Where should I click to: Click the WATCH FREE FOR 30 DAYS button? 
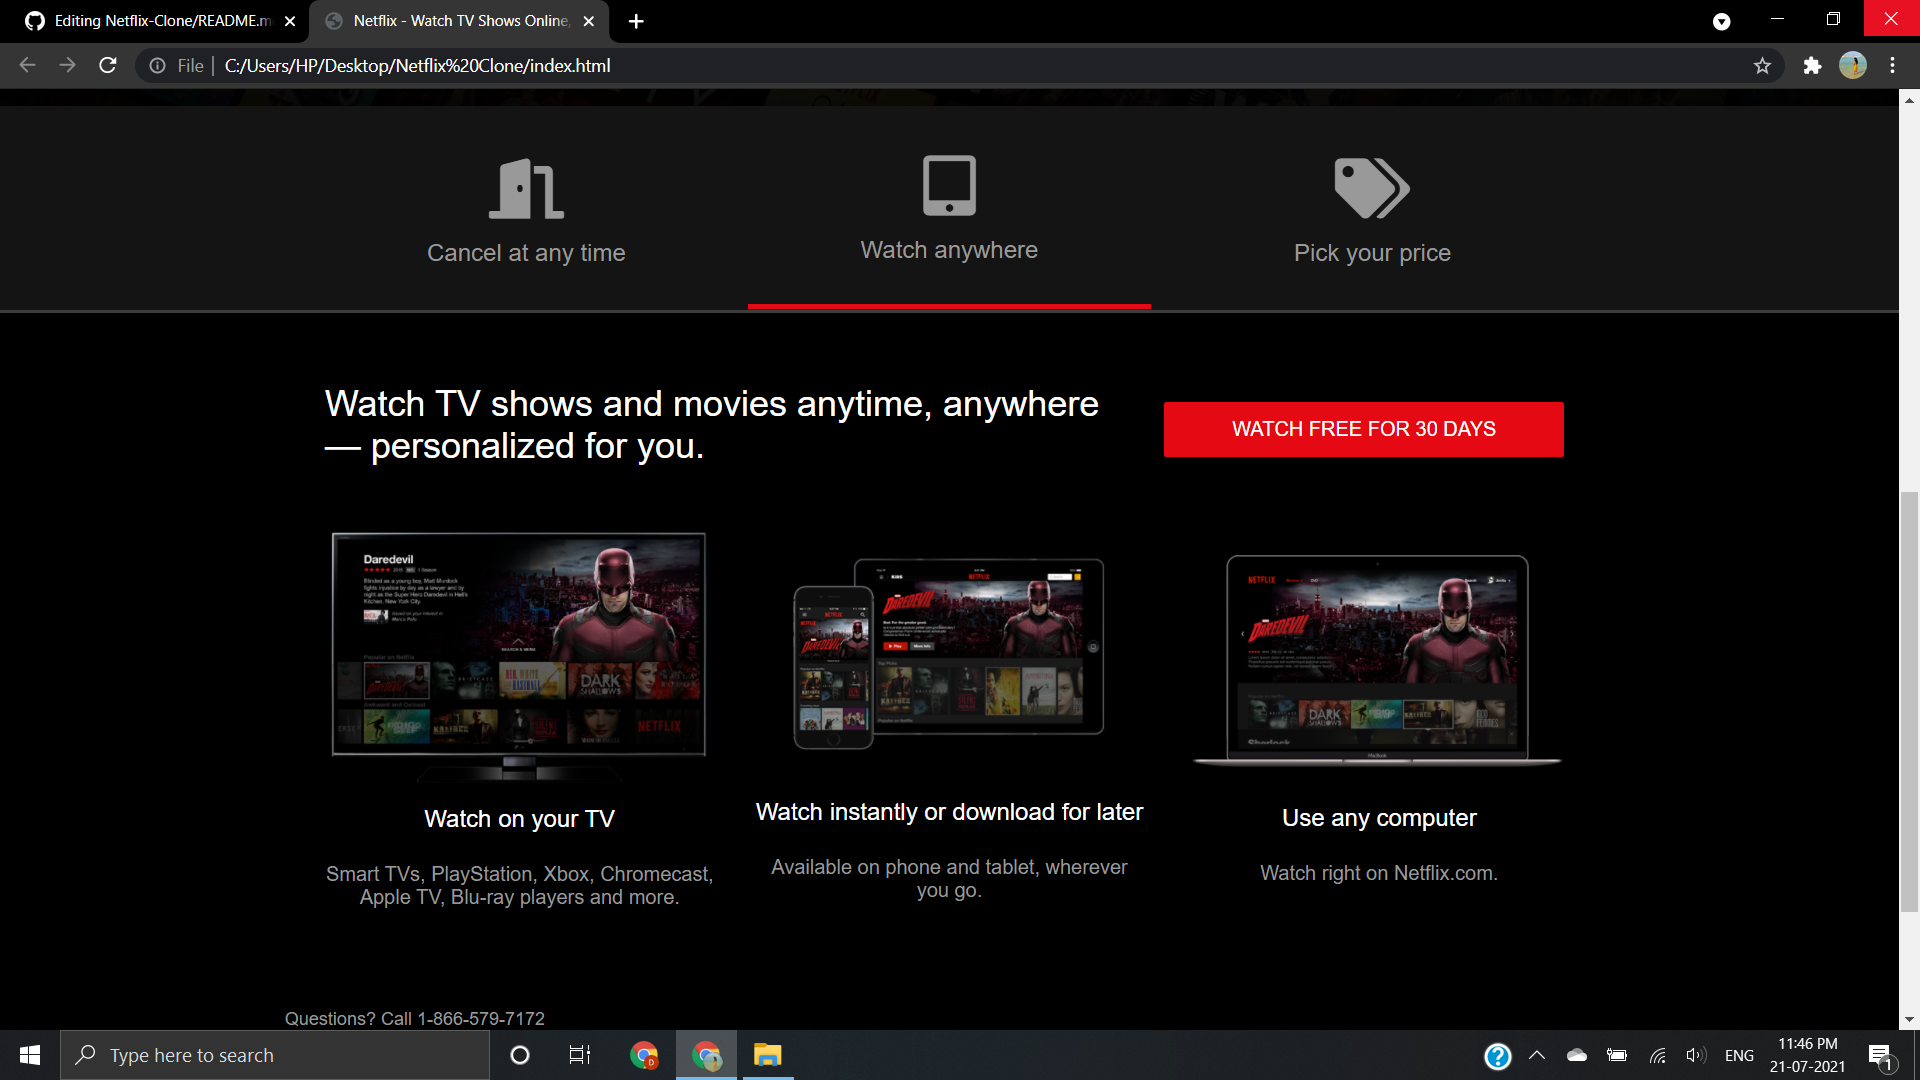tap(1362, 429)
